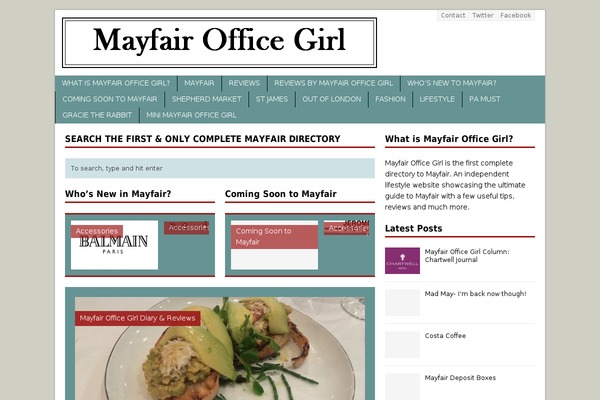Select the Fashion menu item
600x400 pixels.
point(390,99)
